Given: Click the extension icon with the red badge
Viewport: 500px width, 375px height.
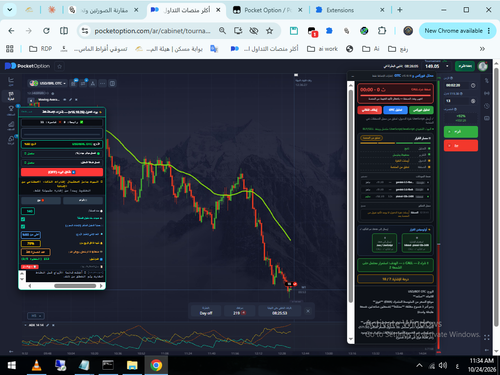Looking at the screenshot, I should (312, 32).
